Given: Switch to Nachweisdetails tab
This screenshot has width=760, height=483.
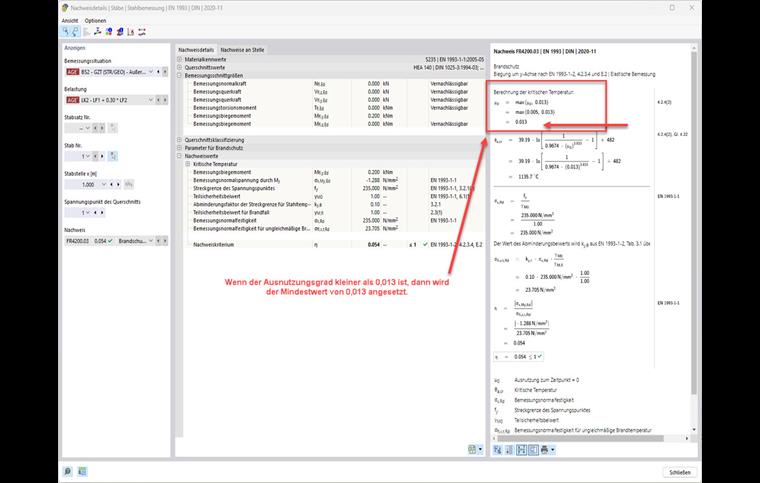Looking at the screenshot, I should (196, 50).
